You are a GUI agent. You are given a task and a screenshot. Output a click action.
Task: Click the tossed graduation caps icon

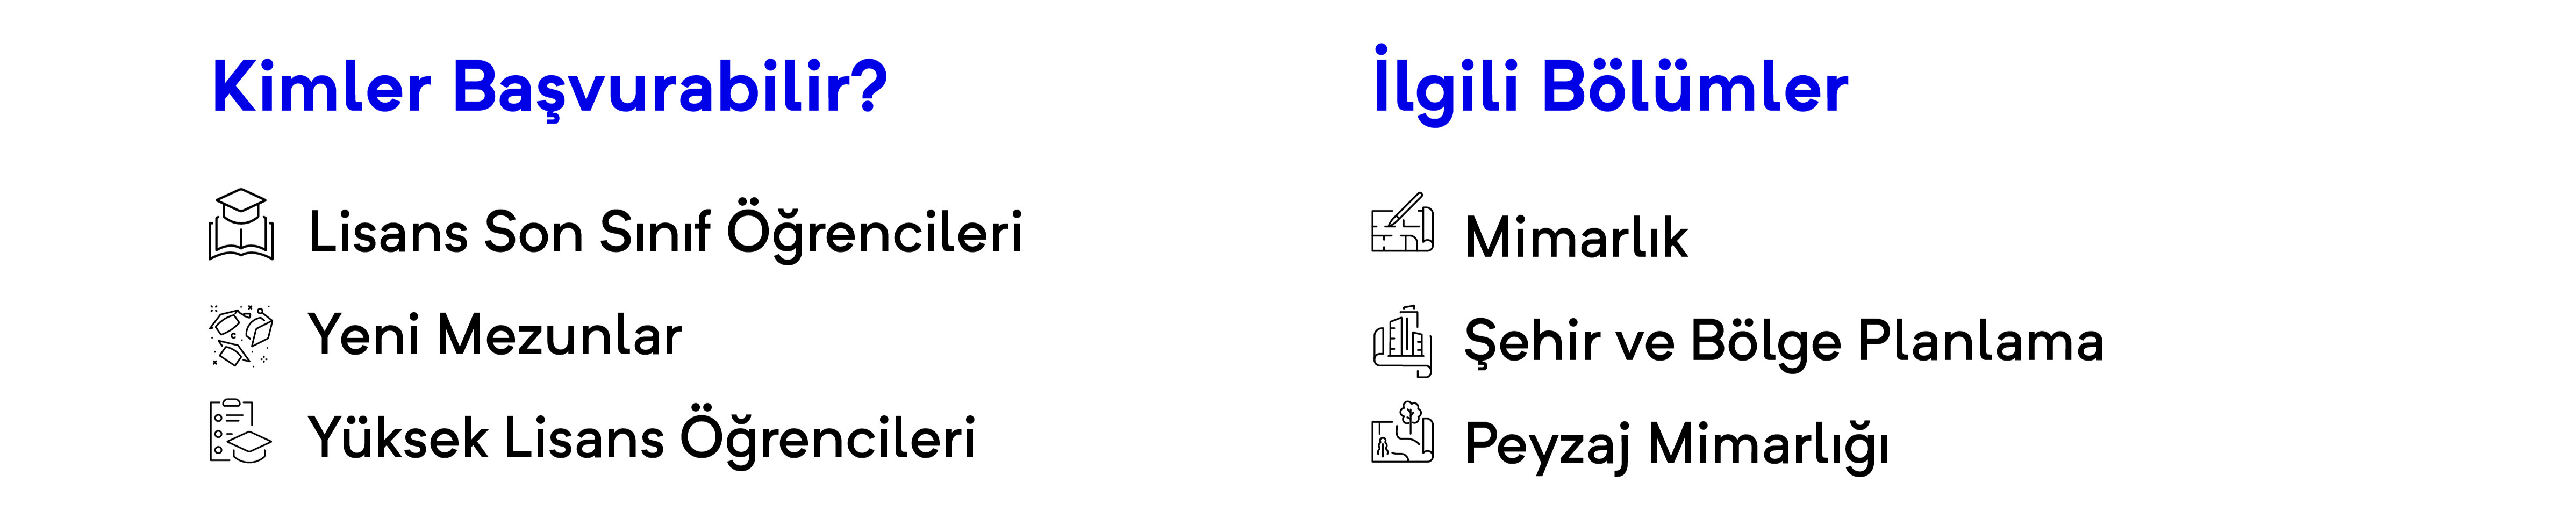pyautogui.click(x=241, y=335)
